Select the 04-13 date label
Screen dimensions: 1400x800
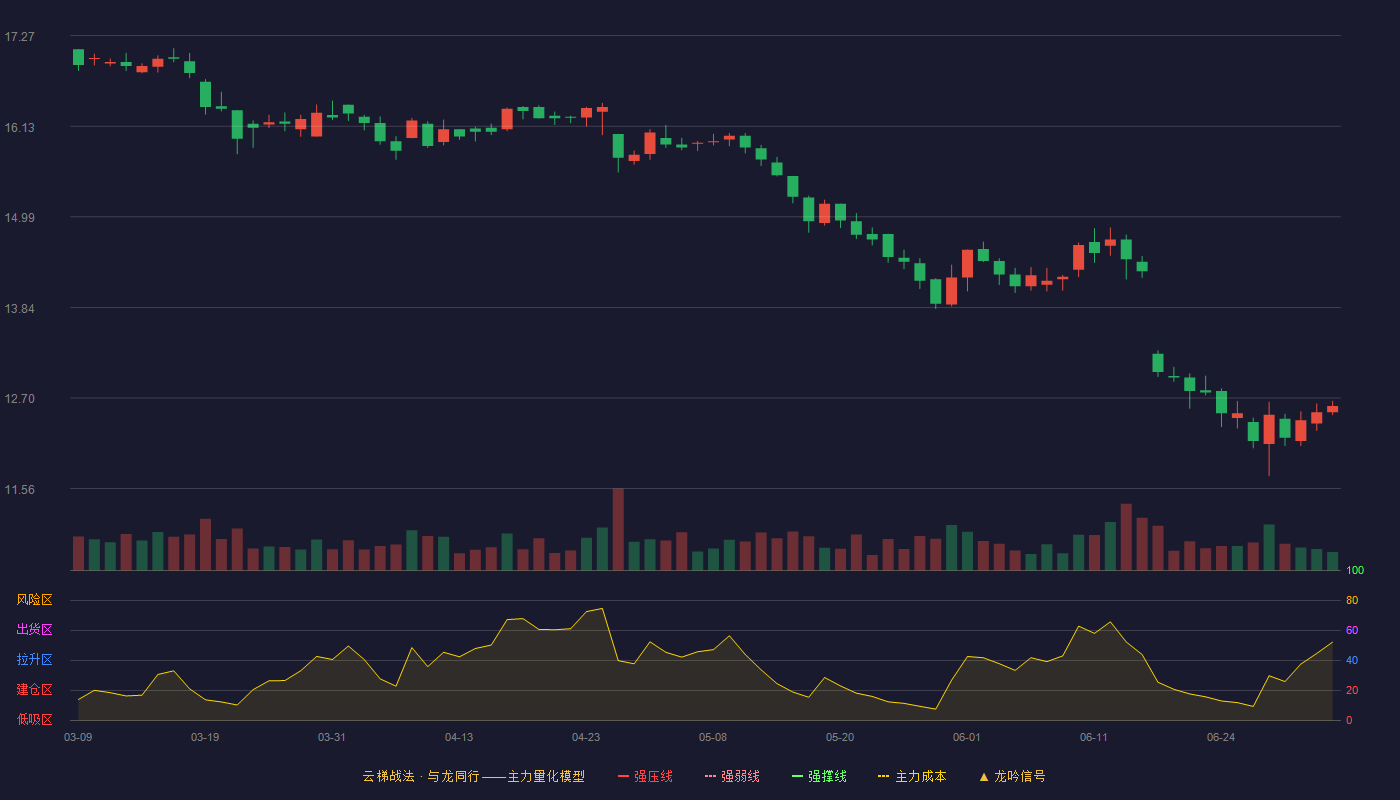(x=459, y=737)
